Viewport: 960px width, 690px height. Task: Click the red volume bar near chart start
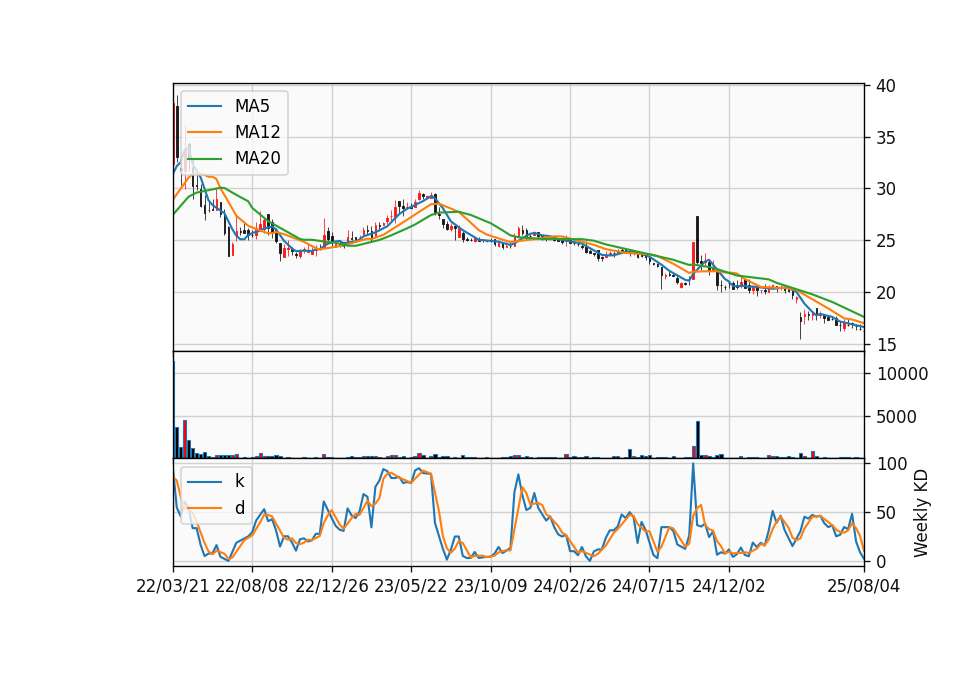[185, 439]
